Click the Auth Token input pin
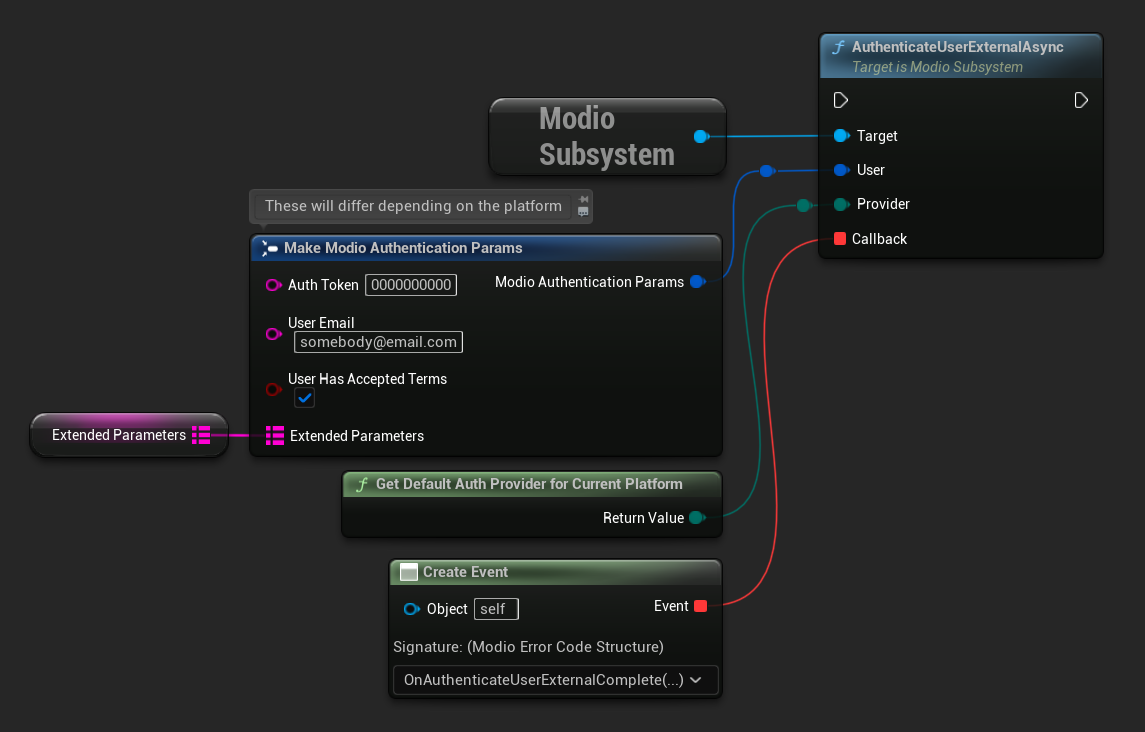 tap(273, 285)
